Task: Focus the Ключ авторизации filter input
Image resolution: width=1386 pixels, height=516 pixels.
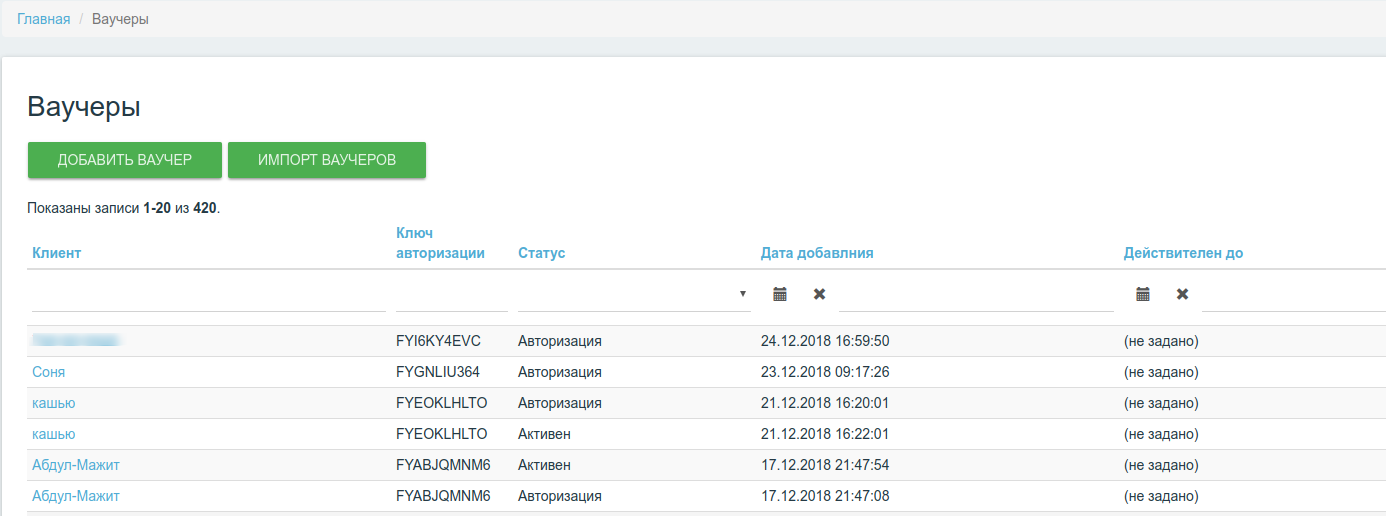Action: [452, 294]
